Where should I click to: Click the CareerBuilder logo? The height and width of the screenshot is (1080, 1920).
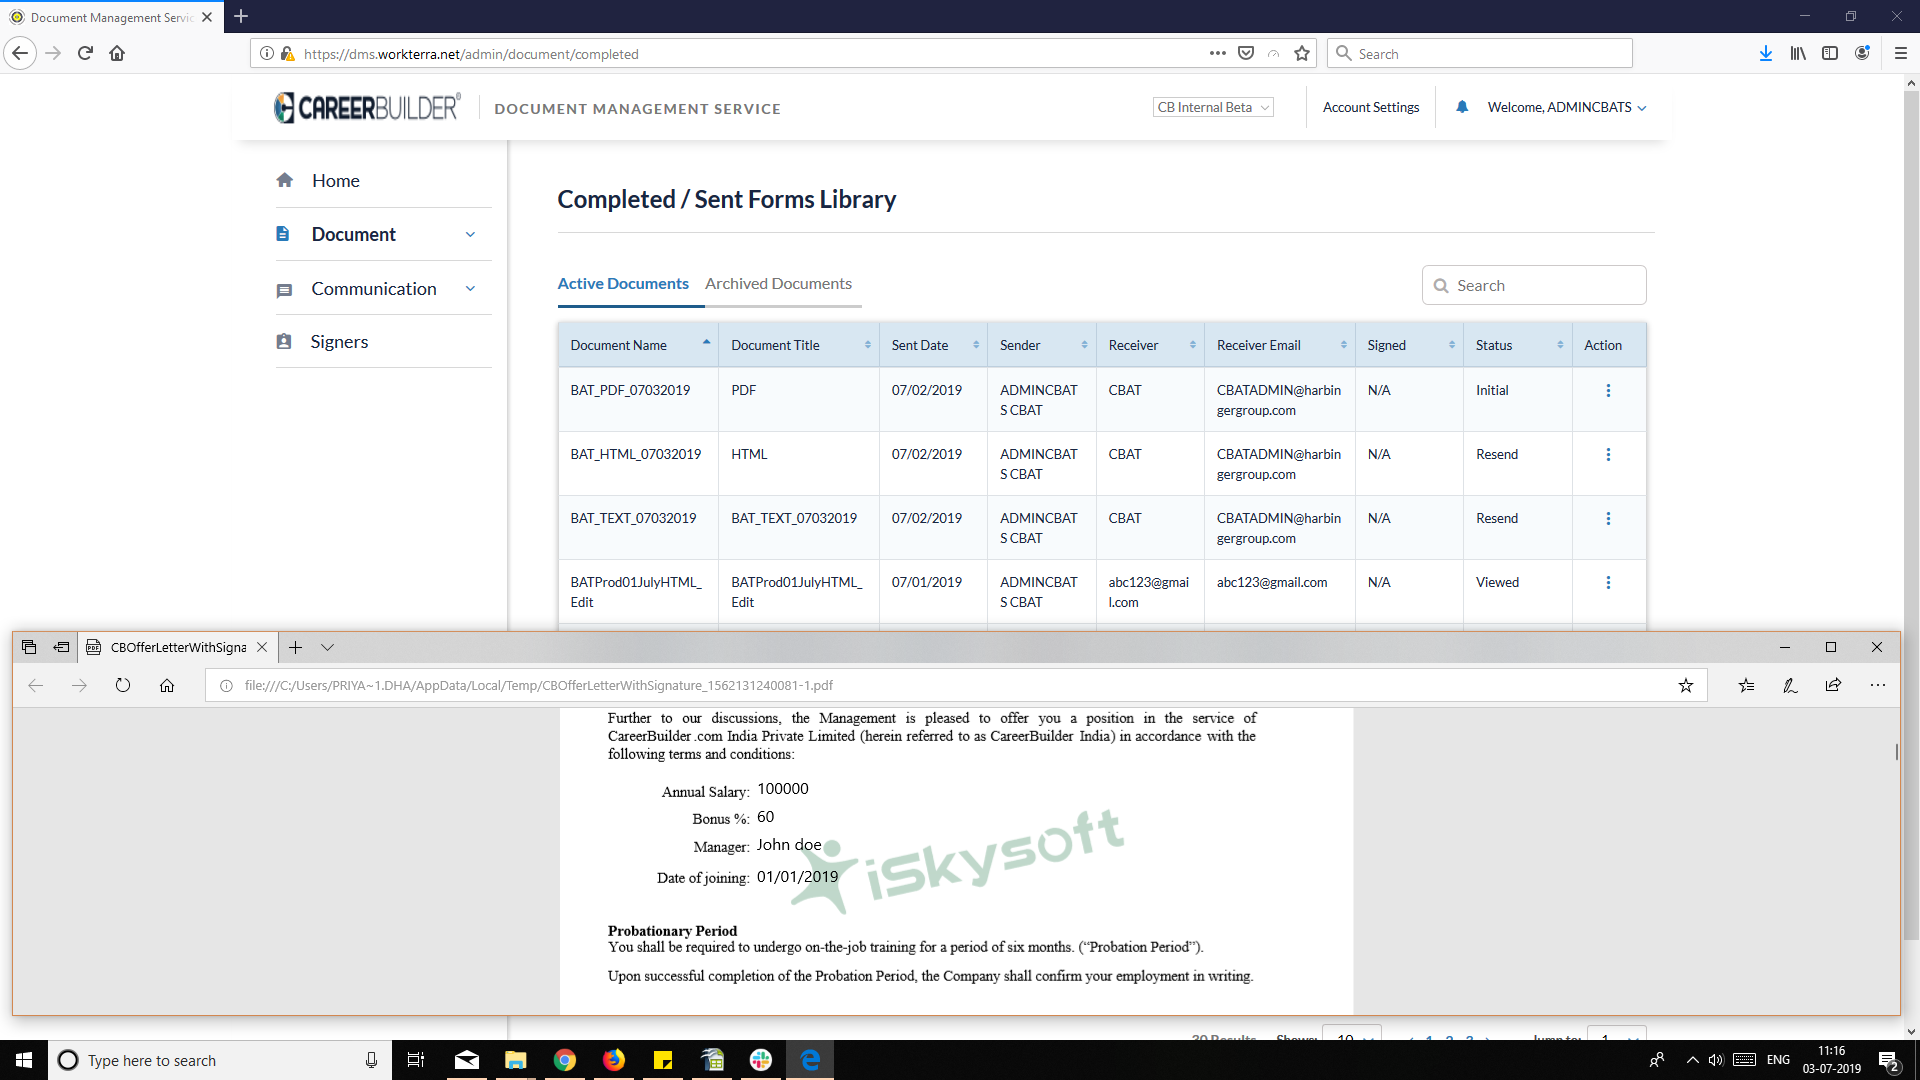coord(368,107)
